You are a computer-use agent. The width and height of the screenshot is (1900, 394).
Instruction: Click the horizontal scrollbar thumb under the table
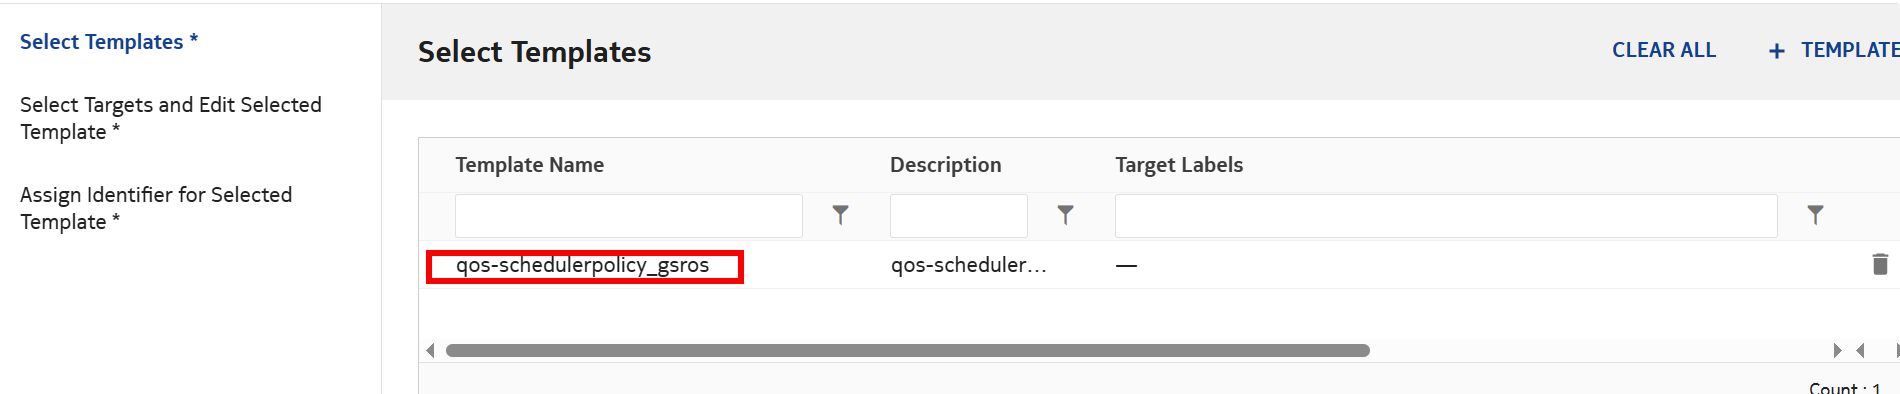(x=908, y=350)
